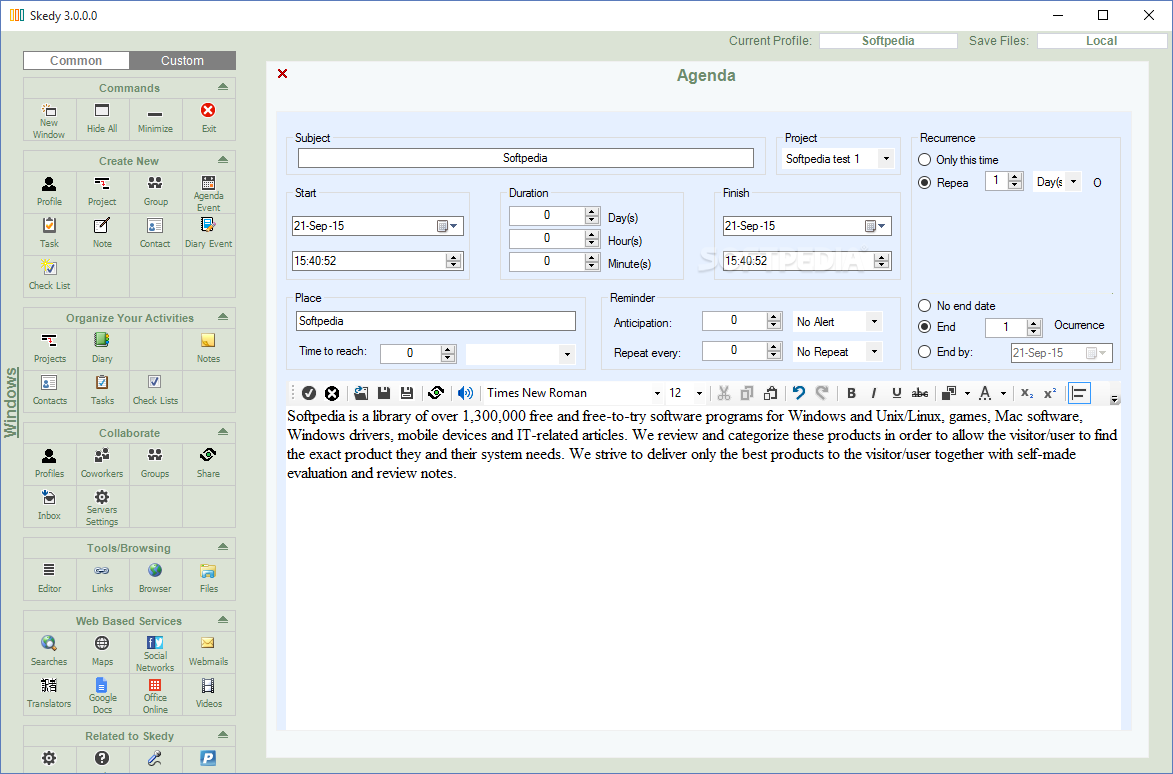
Task: Open the recurrence Day(s) unit dropdown
Action: 1074,182
